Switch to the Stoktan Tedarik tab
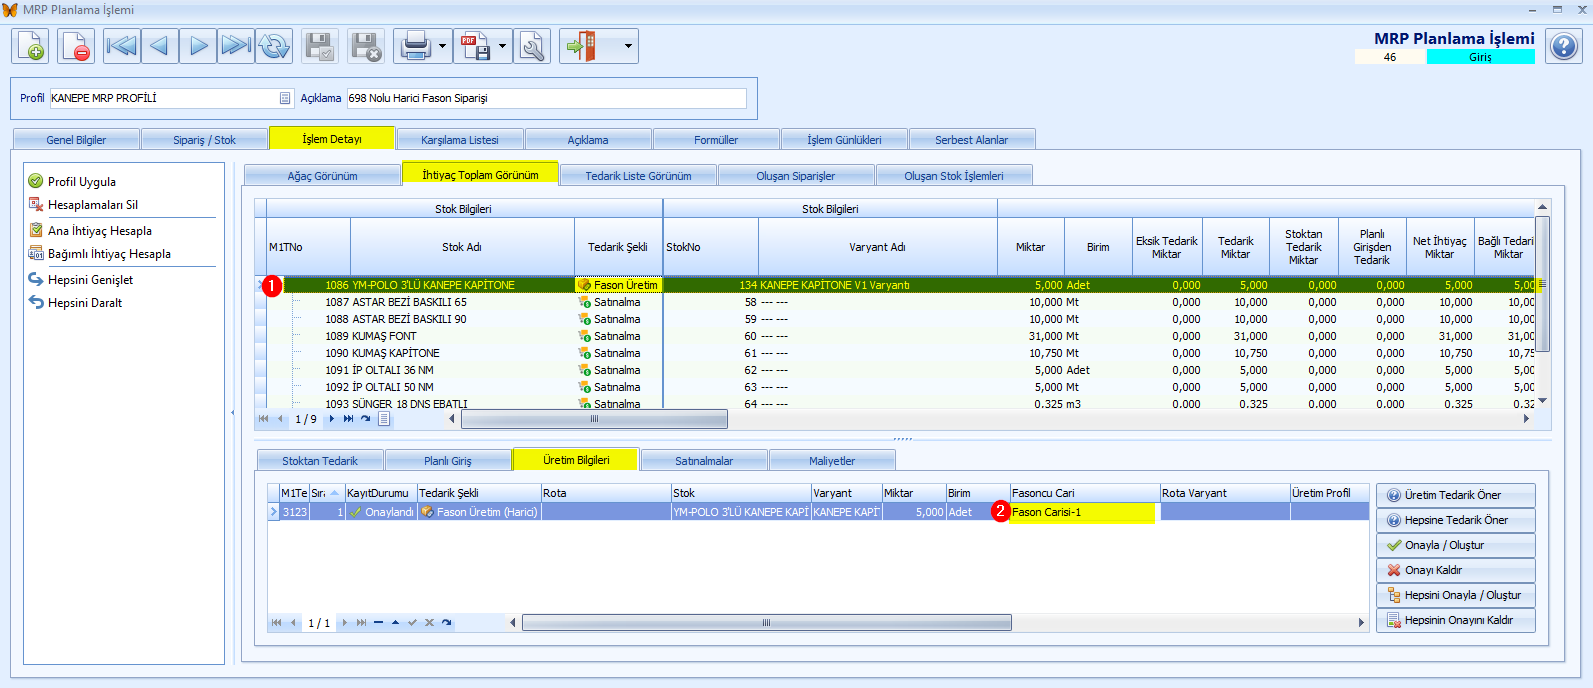The height and width of the screenshot is (688, 1593). click(320, 461)
